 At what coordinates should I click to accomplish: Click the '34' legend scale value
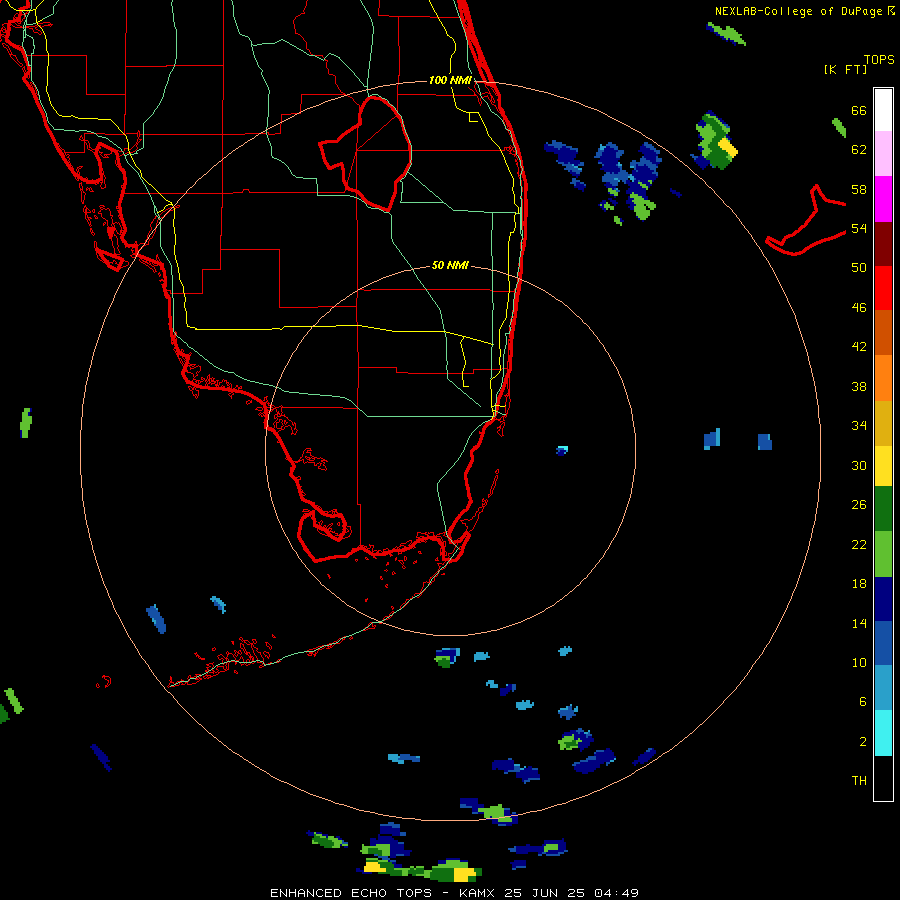[859, 425]
